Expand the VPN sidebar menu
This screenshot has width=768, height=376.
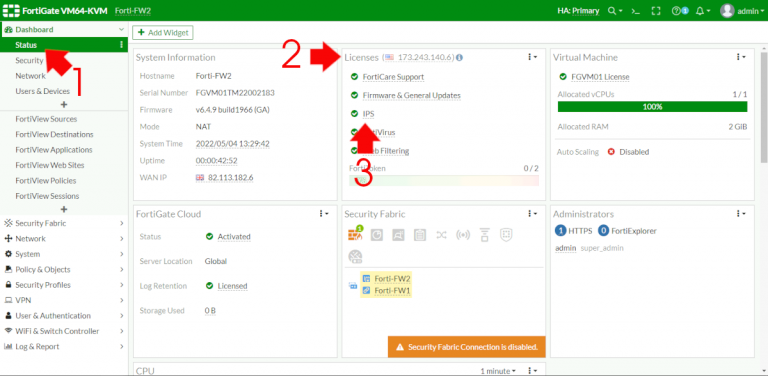pyautogui.click(x=64, y=300)
